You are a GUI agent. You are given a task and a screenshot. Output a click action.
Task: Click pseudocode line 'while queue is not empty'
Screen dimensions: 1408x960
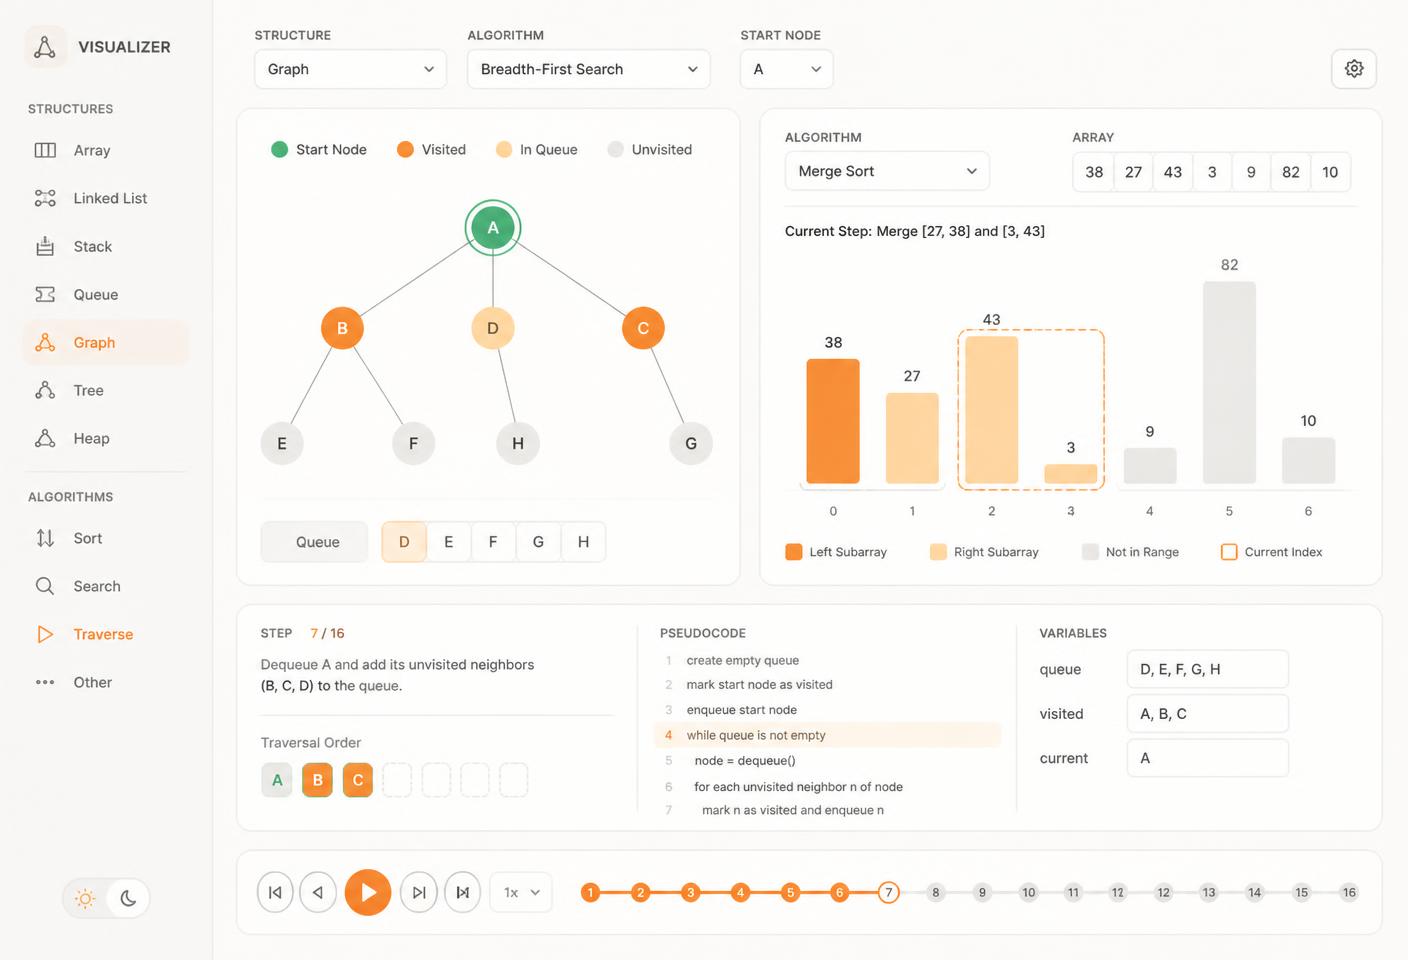coord(828,735)
